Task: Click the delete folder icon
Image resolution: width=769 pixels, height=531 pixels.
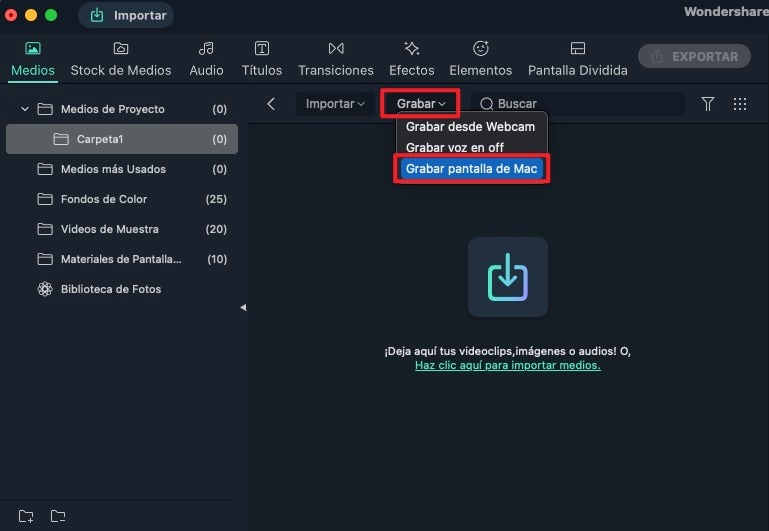Action: (58, 516)
